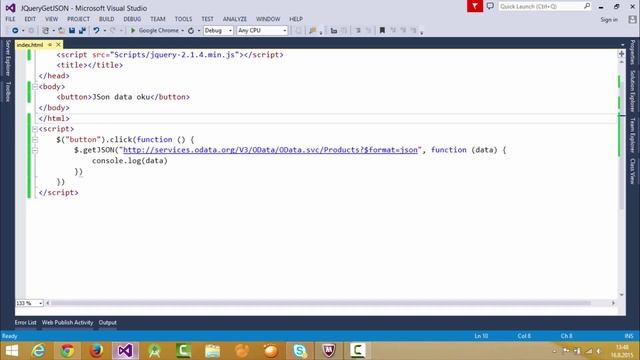Open the EDIT menu
Viewport: 640px width, 360px height.
pos(30,19)
